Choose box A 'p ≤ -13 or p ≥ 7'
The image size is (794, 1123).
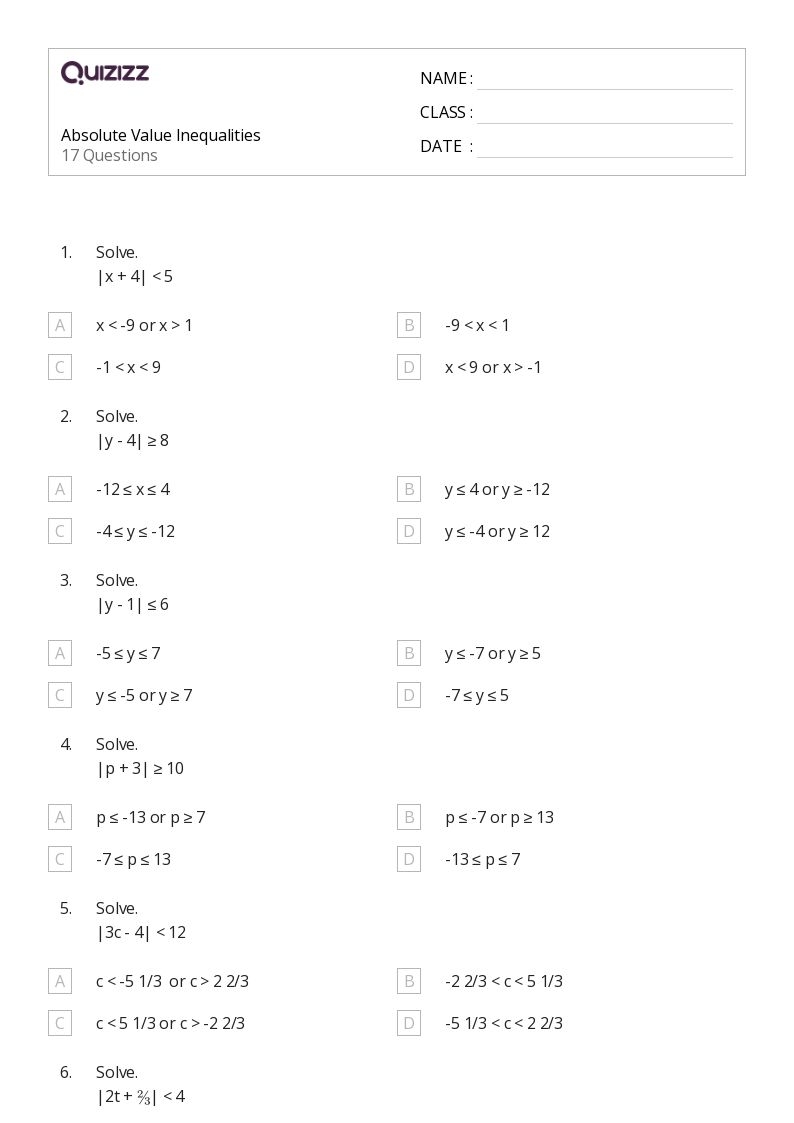pos(60,817)
